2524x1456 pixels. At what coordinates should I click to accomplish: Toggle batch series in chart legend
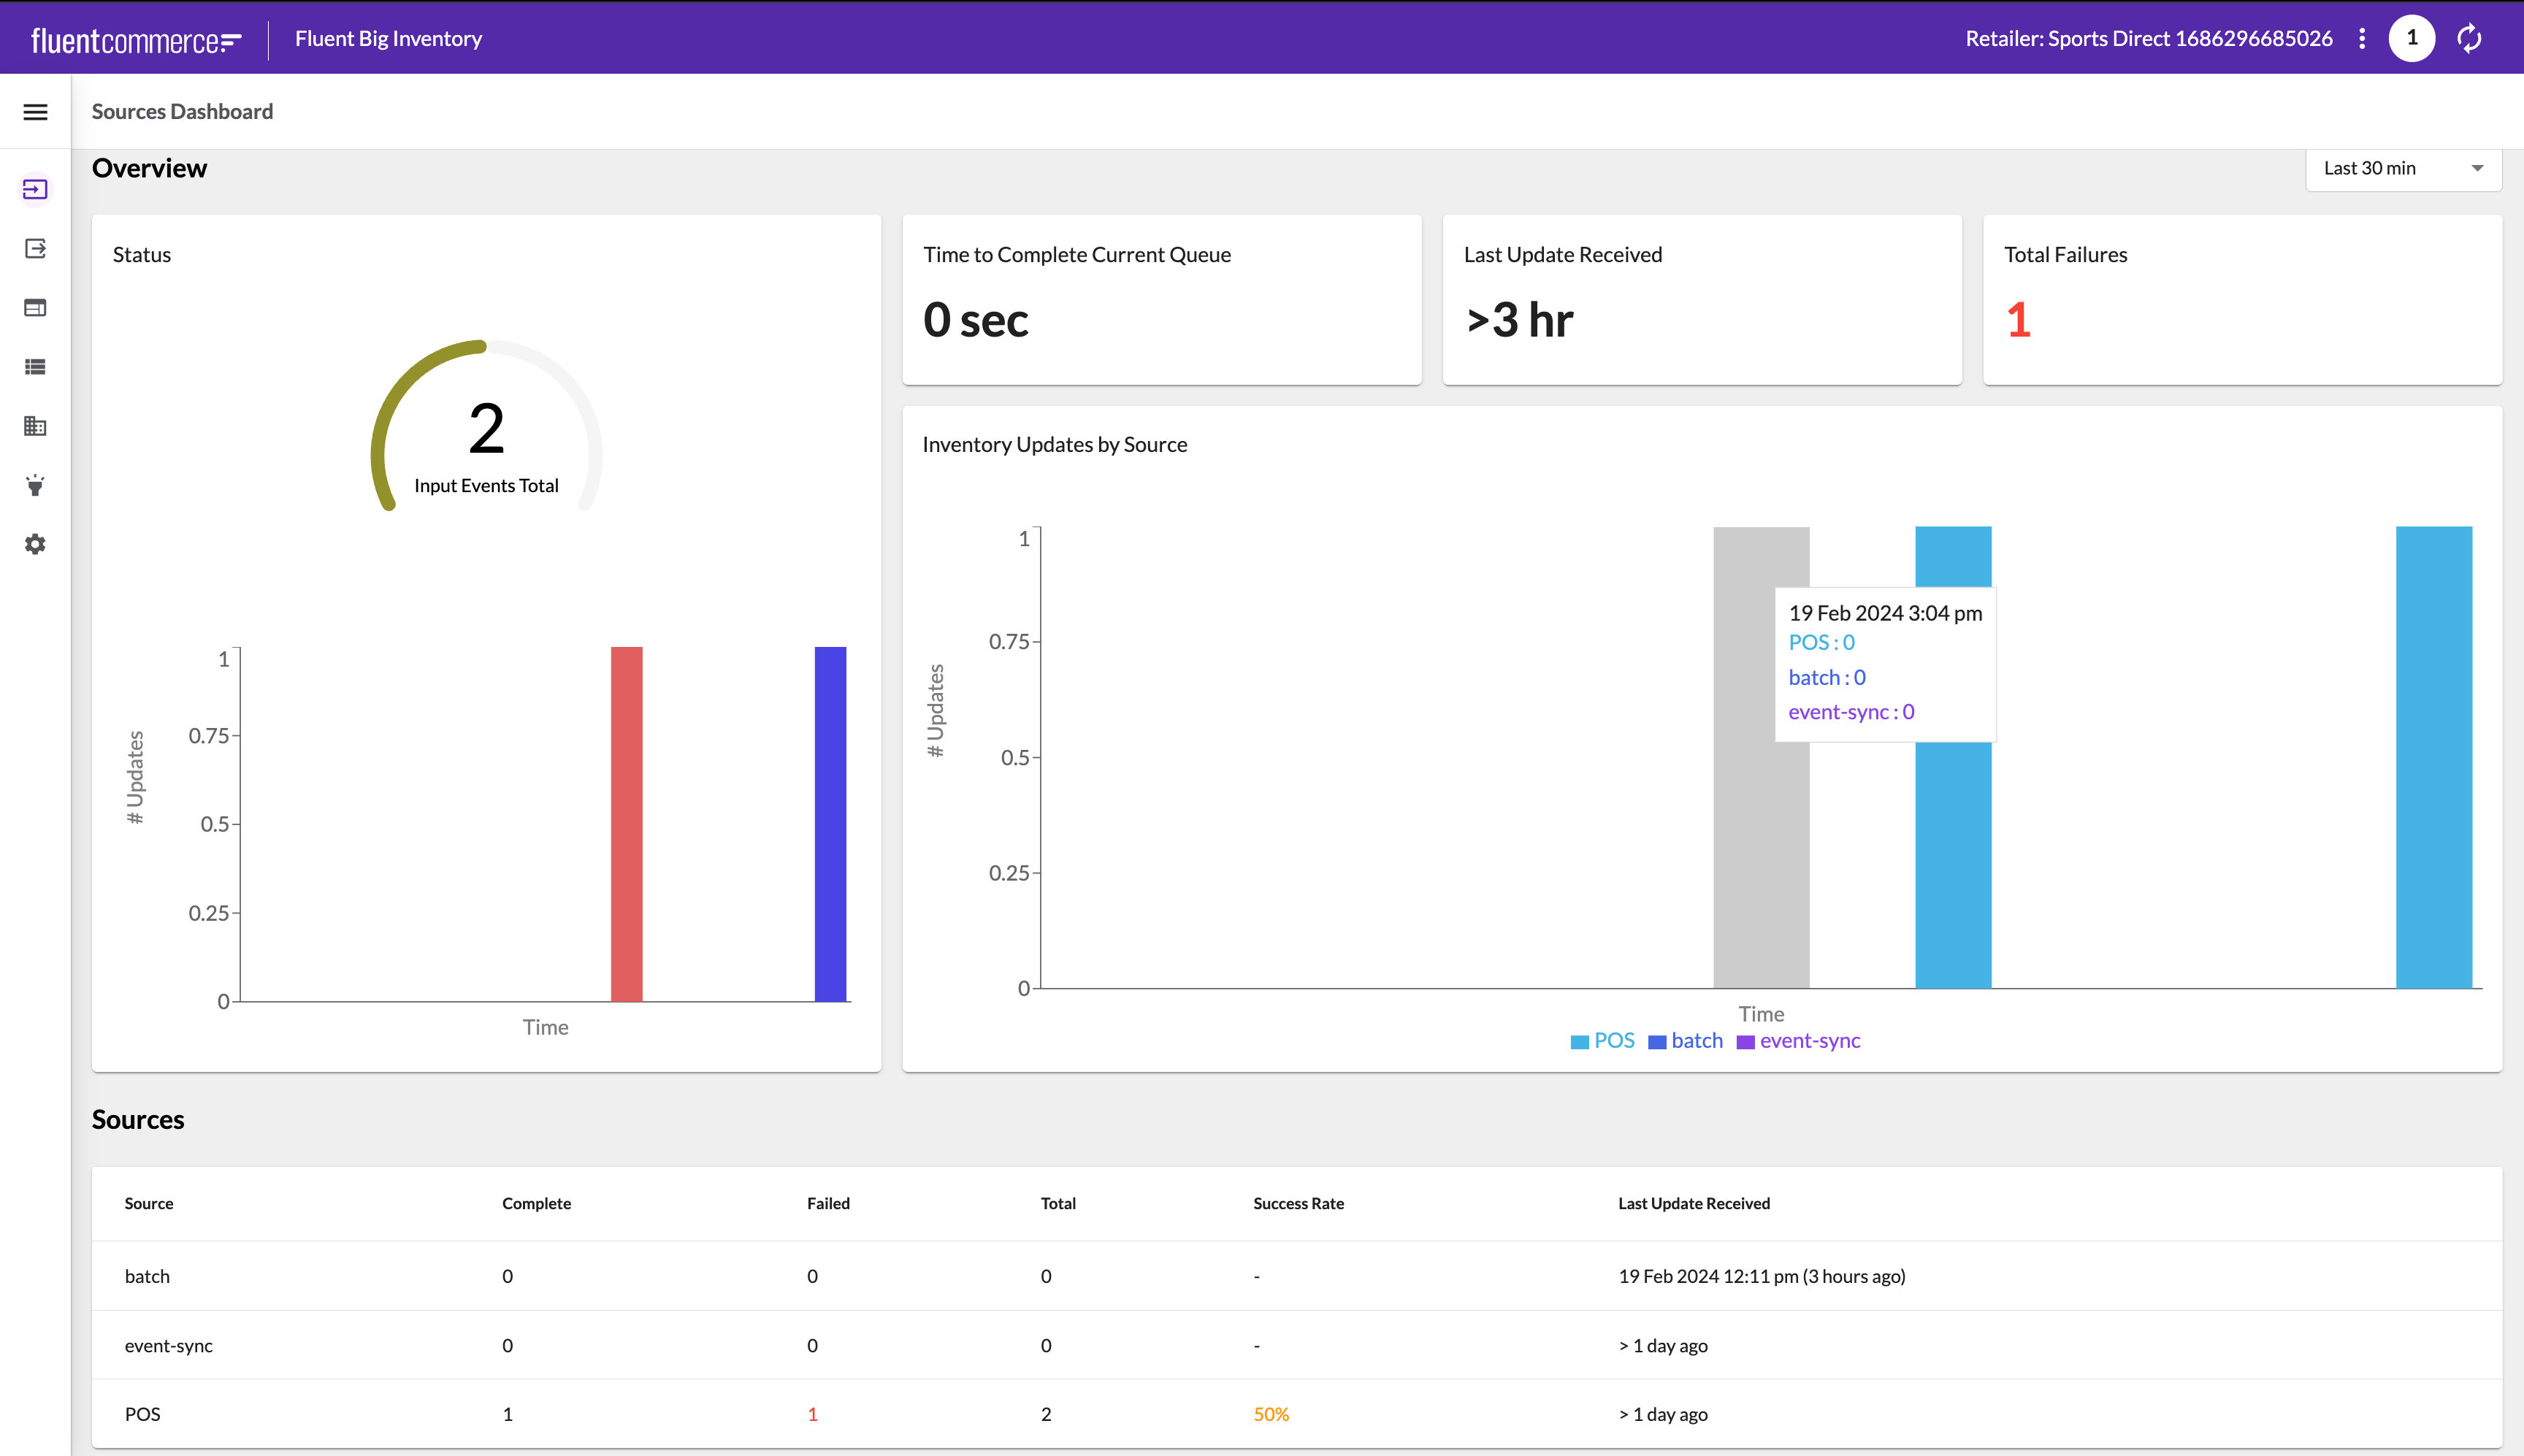click(x=1686, y=1041)
